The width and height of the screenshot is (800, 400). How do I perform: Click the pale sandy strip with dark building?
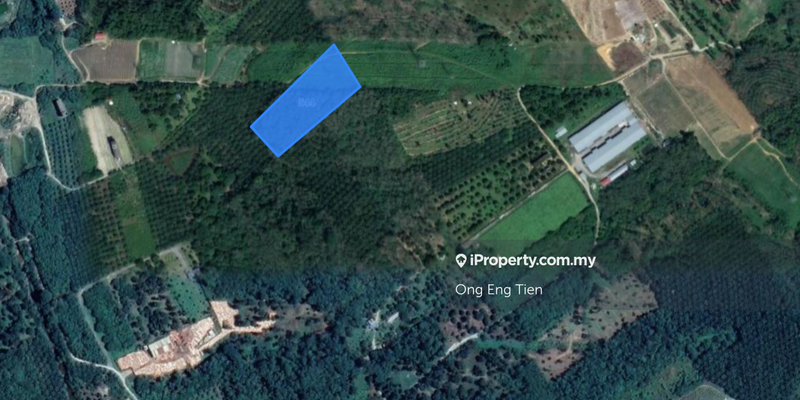coord(106,139)
